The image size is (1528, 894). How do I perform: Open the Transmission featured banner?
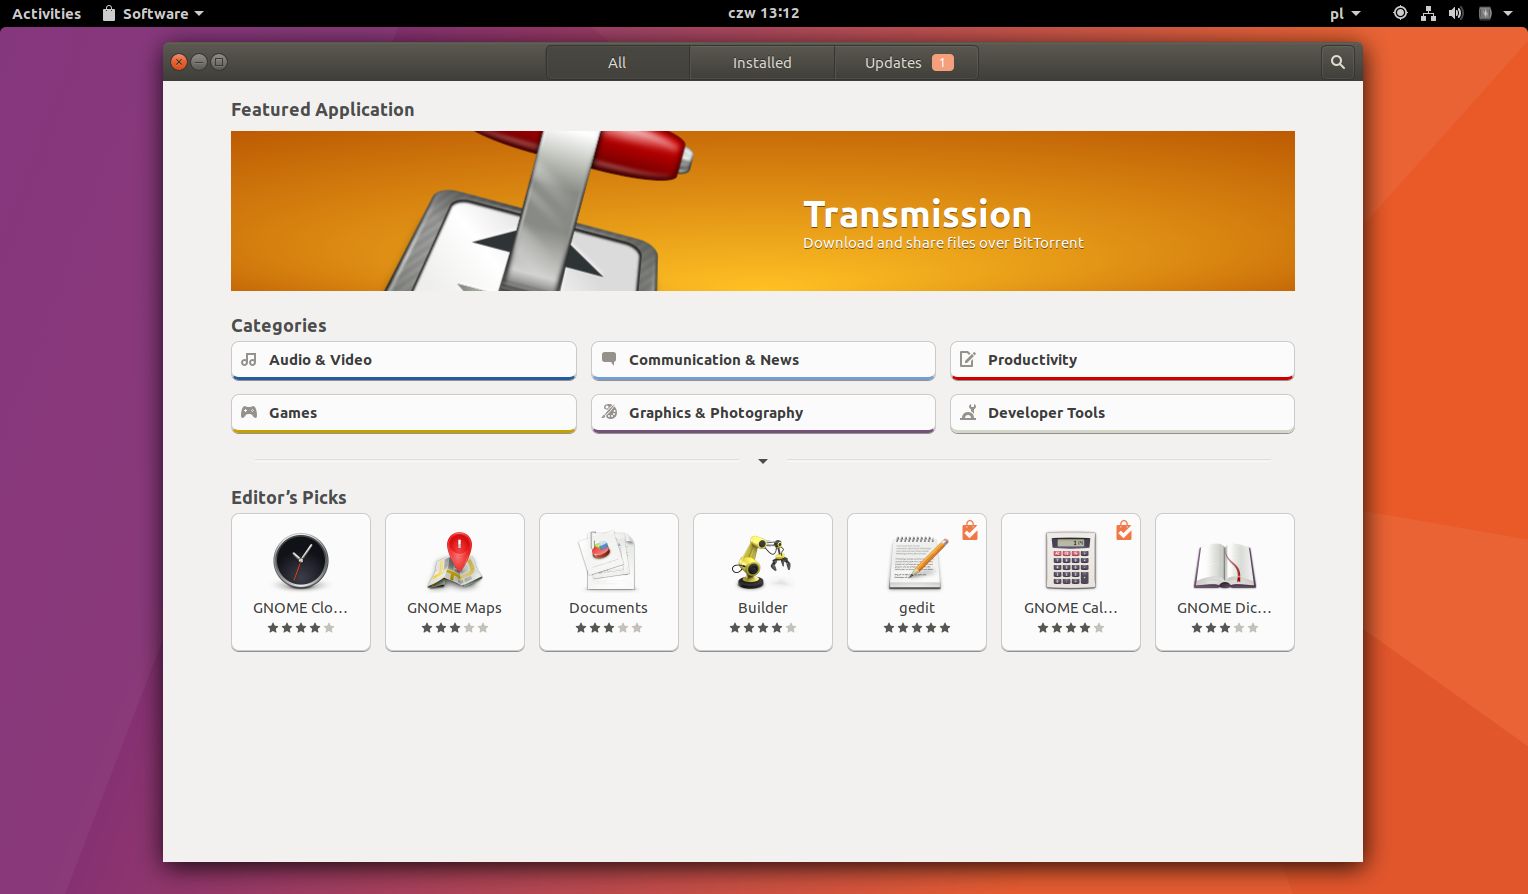coord(763,211)
